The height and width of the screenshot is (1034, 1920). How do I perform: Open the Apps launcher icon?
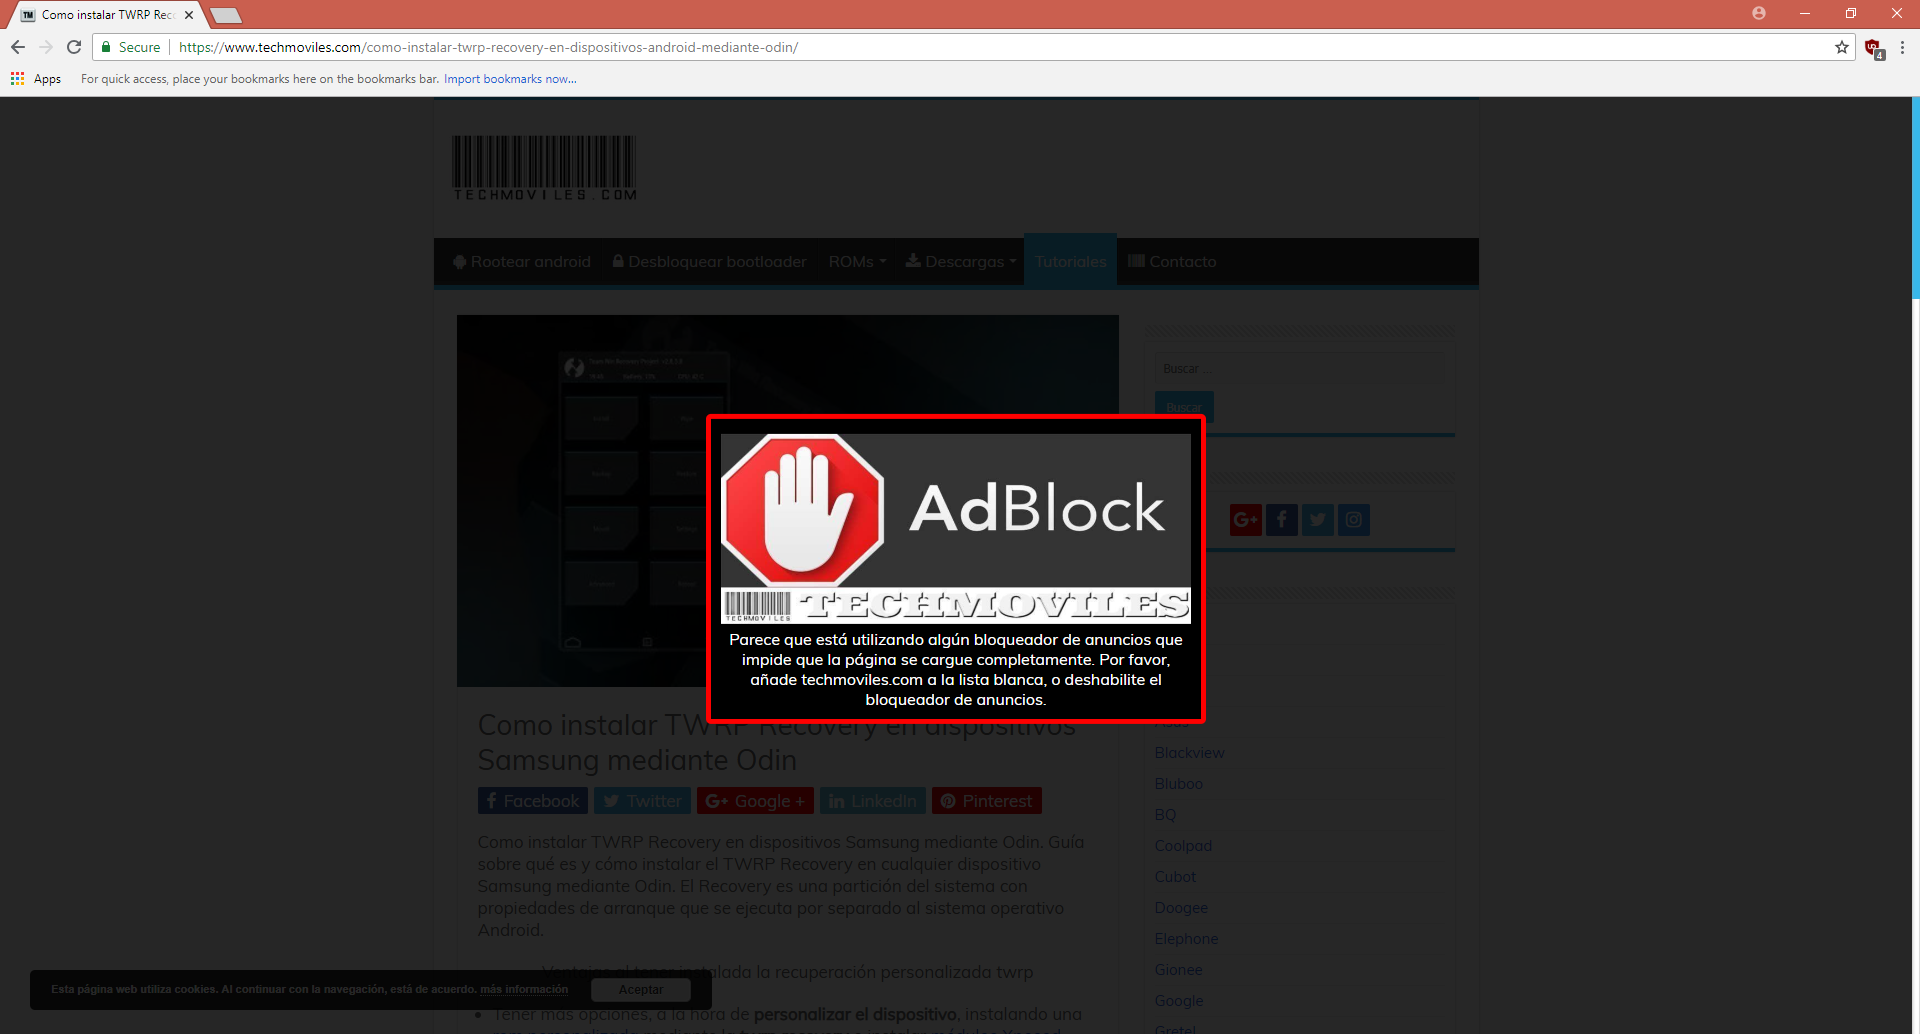[17, 78]
